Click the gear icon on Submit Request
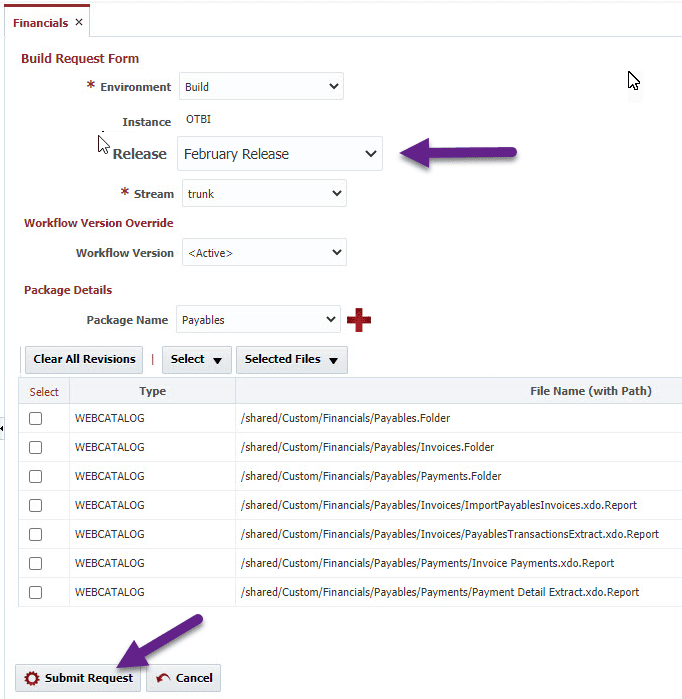 (32, 678)
